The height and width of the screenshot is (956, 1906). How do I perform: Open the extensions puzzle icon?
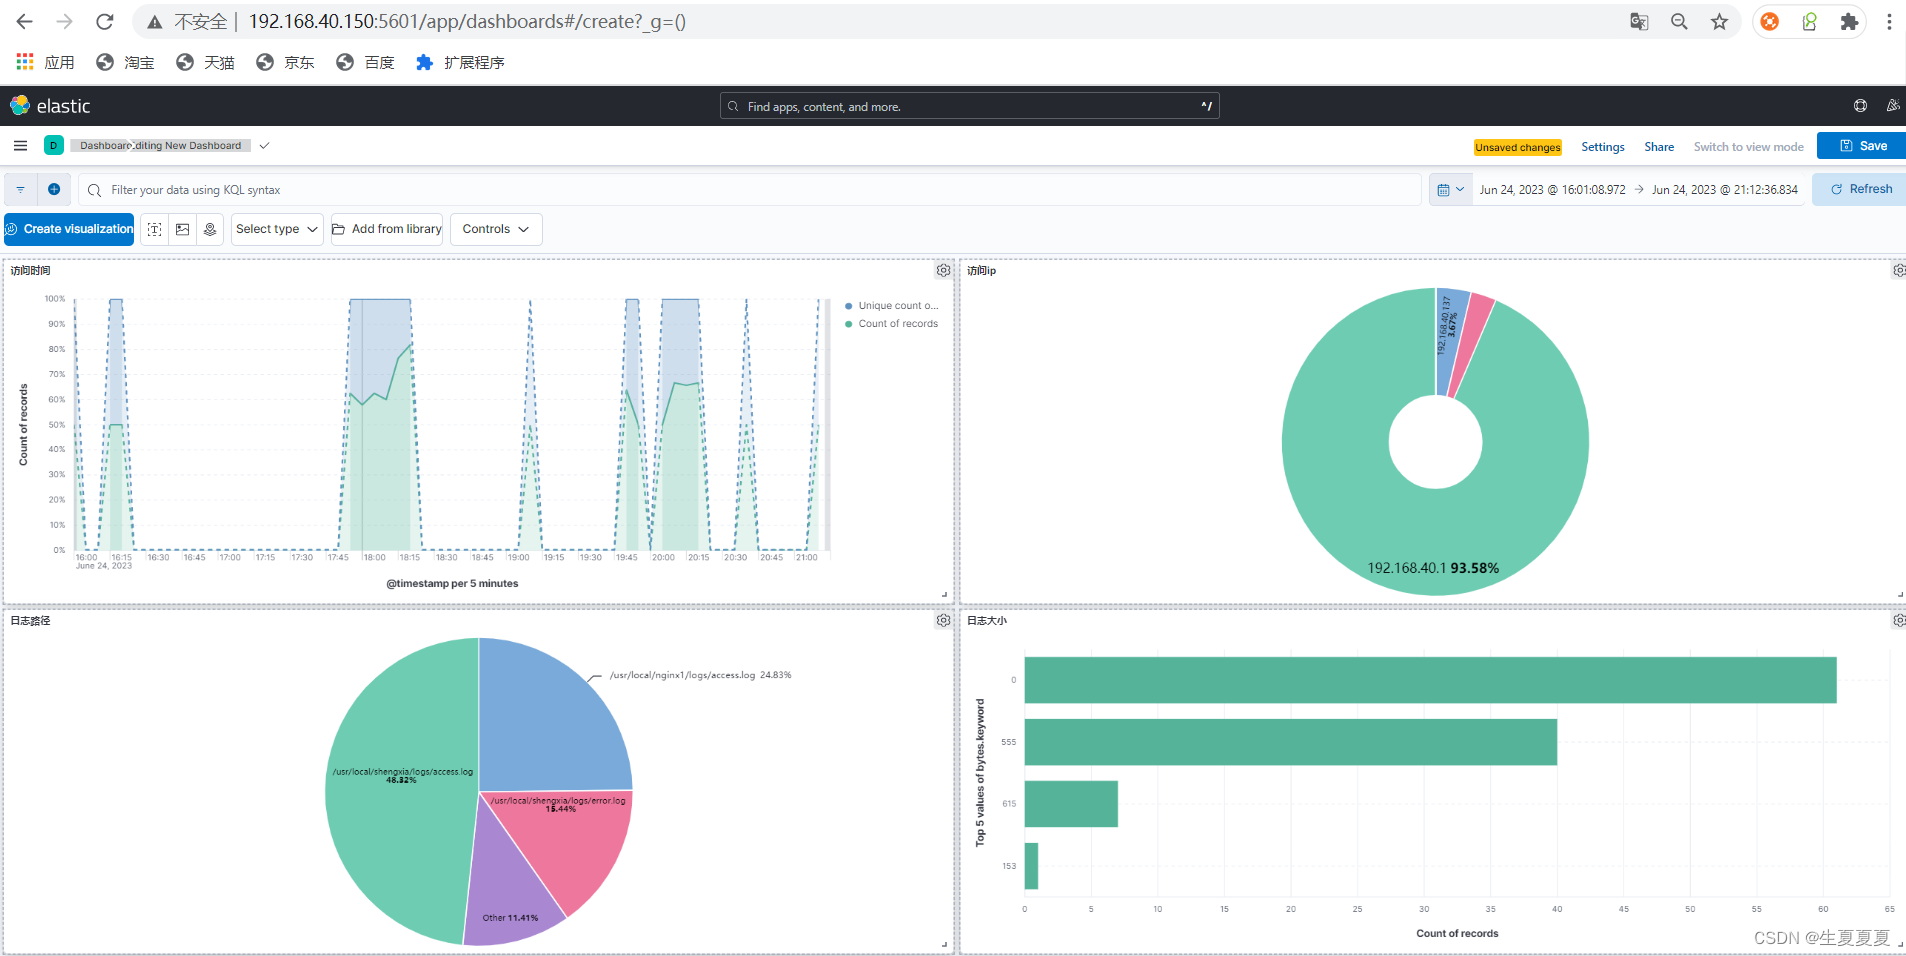1849,21
